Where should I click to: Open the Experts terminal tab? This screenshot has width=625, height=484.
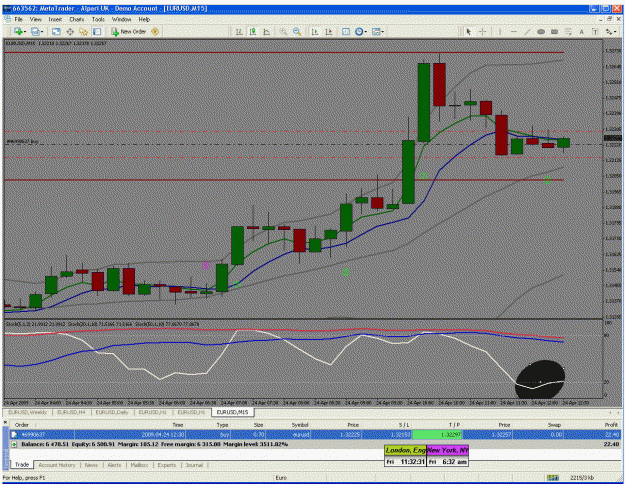coord(167,465)
